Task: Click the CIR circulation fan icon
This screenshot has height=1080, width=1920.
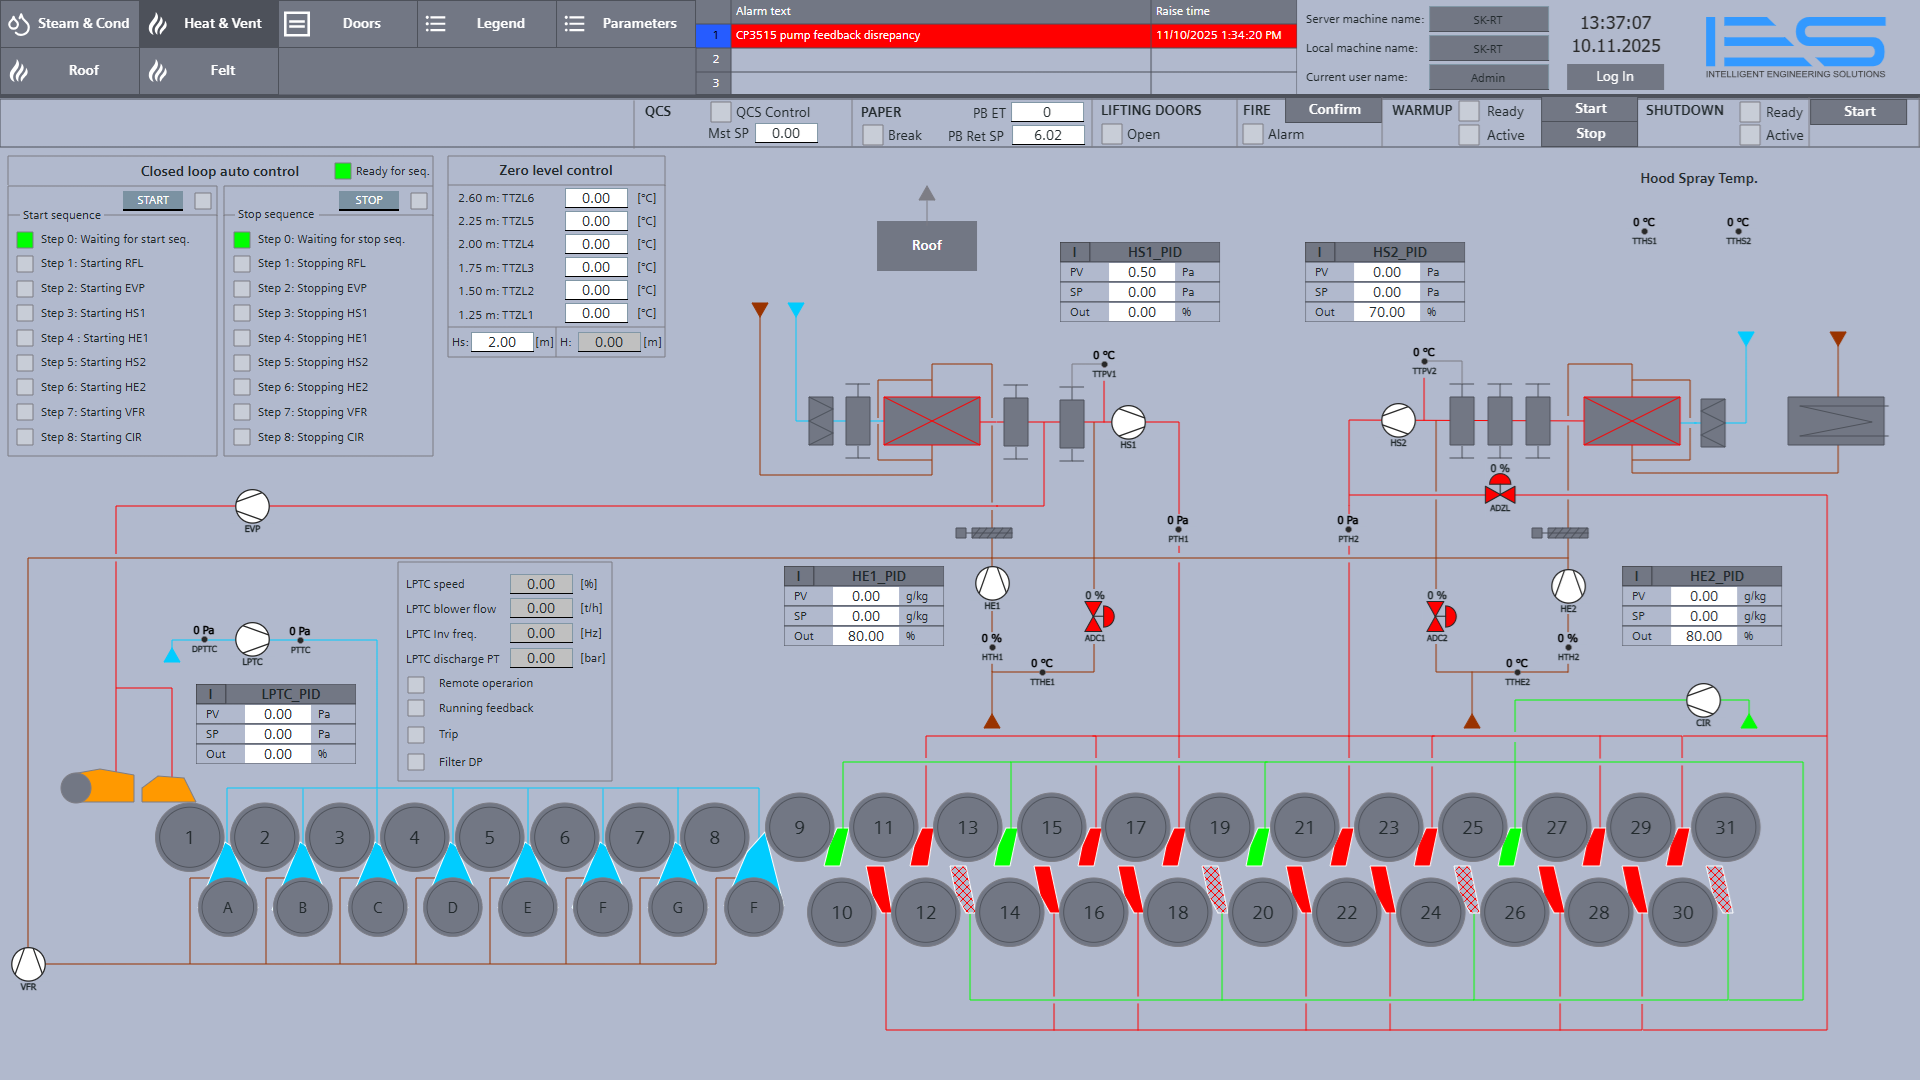Action: [x=1703, y=701]
